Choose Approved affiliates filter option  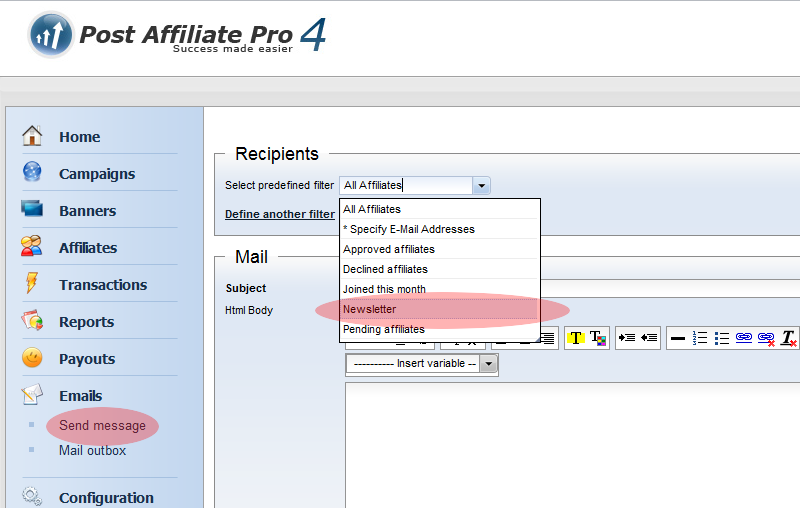click(439, 249)
